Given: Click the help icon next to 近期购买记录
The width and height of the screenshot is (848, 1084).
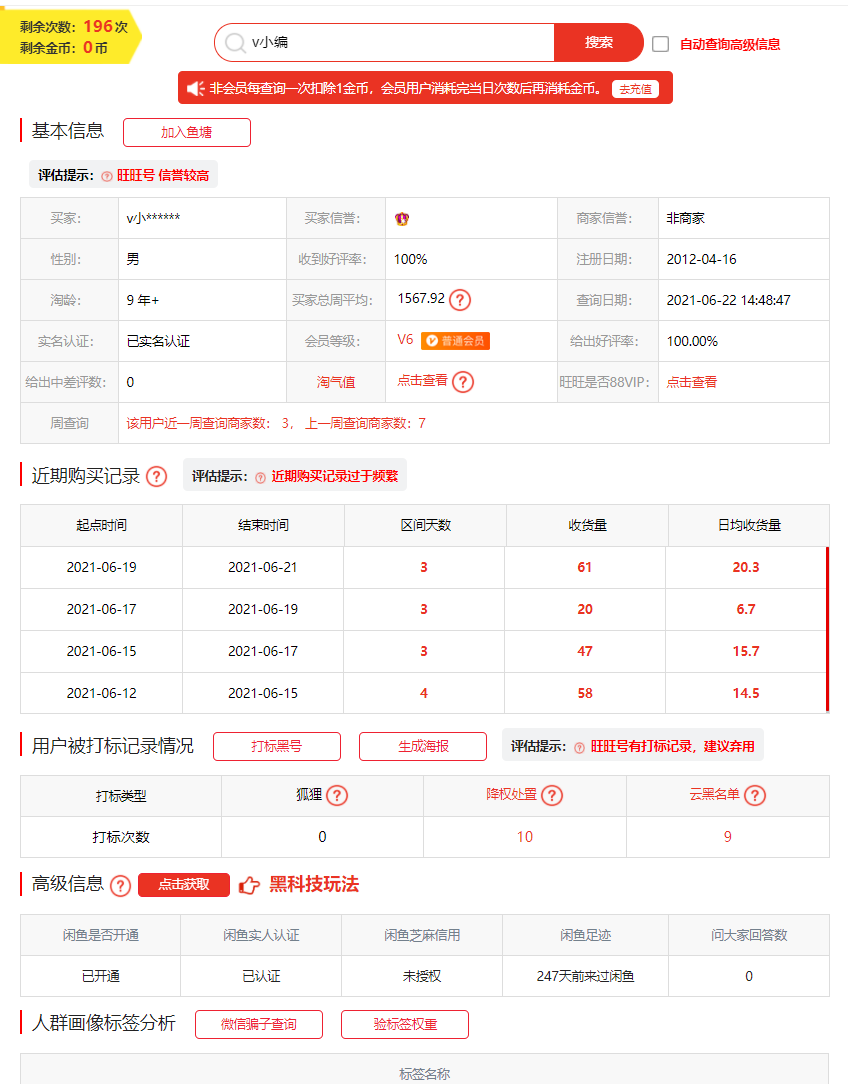Looking at the screenshot, I should (x=156, y=477).
